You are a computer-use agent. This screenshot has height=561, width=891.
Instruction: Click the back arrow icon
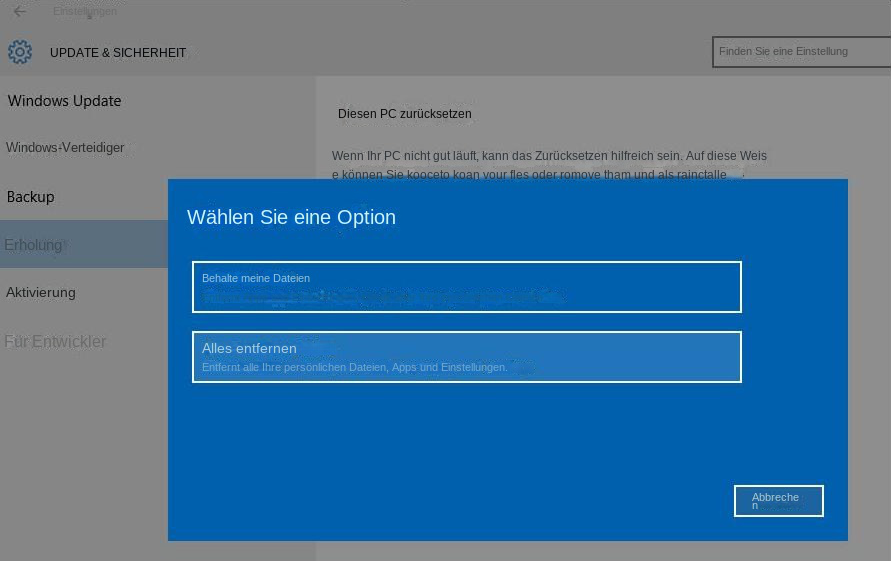point(19,11)
